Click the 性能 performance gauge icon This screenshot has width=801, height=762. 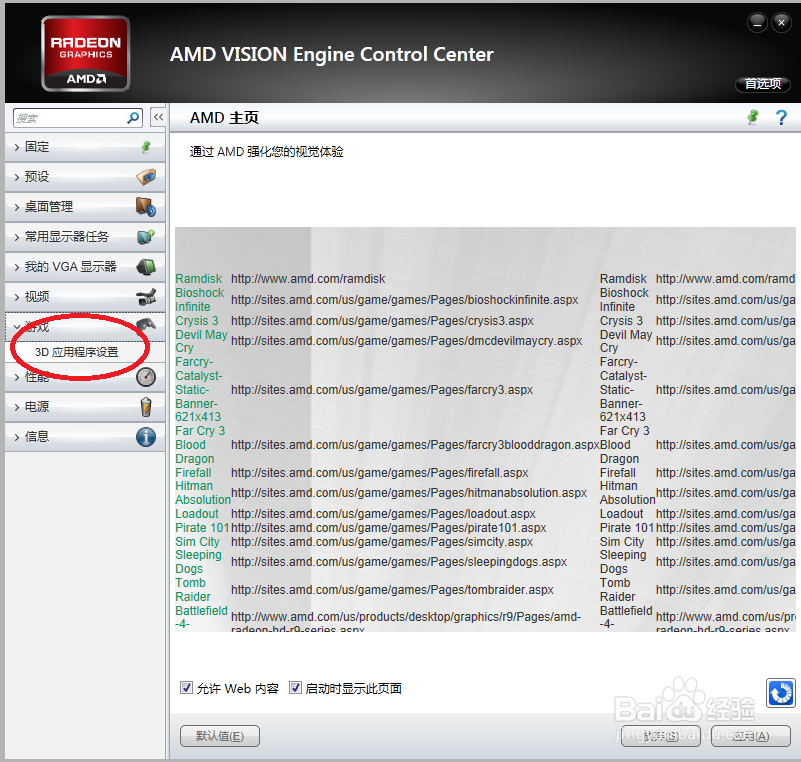point(146,377)
